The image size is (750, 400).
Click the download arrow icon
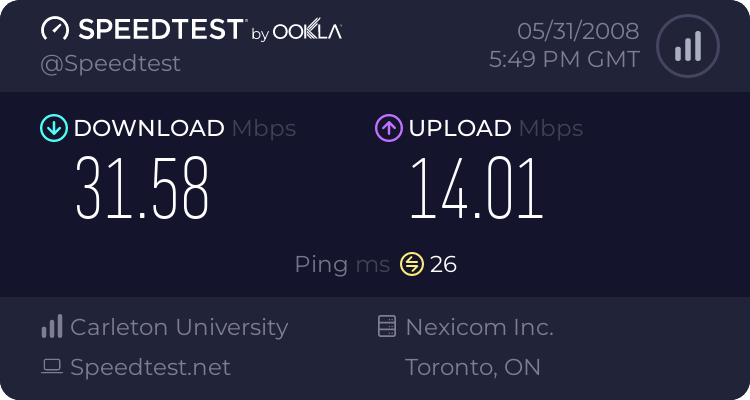tap(52, 128)
